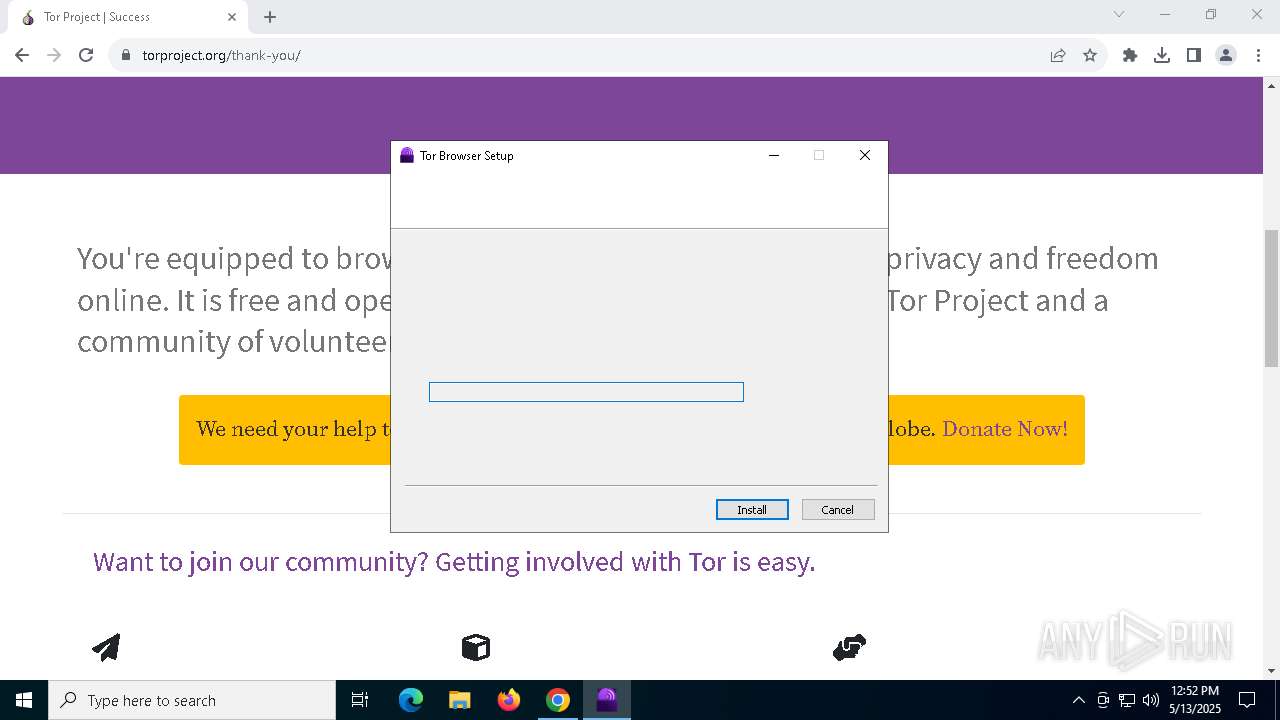1280x720 pixels.
Task: Open the network tray icon
Action: click(1127, 700)
